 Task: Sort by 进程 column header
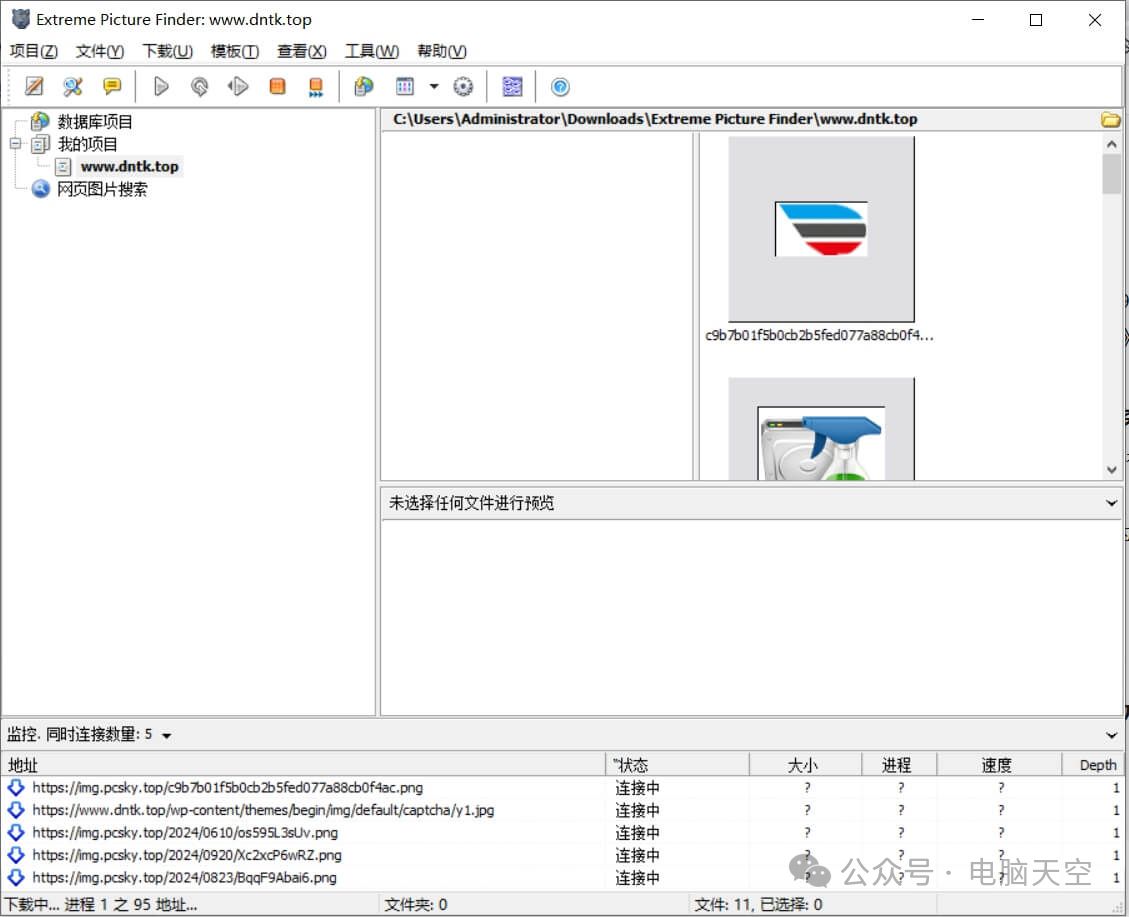click(x=899, y=764)
